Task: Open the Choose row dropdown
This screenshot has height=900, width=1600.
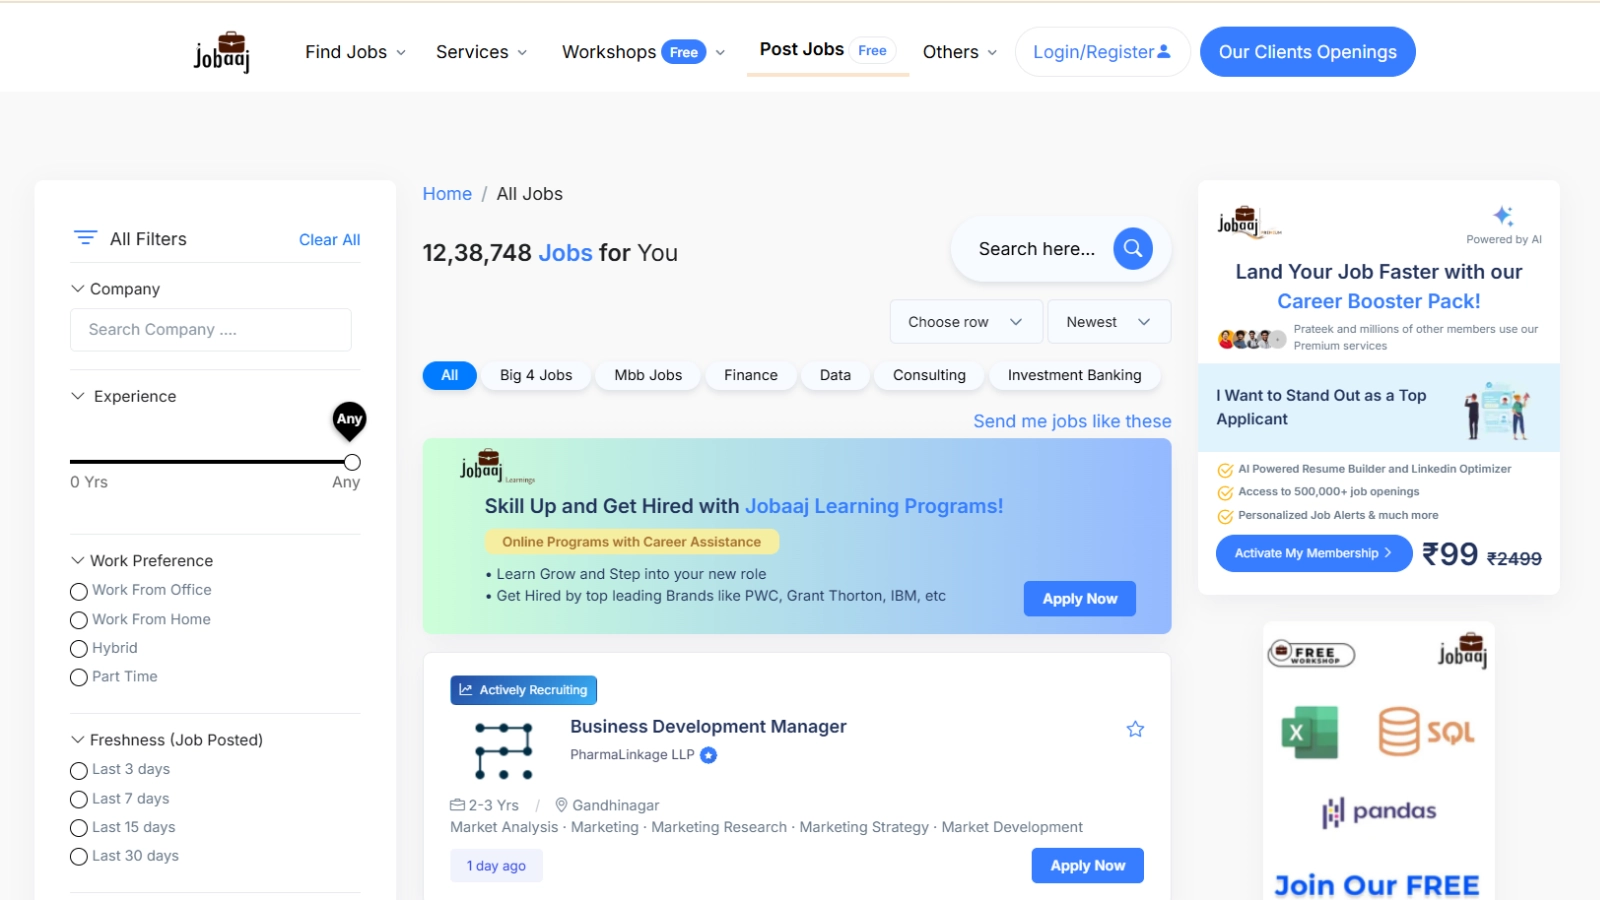Action: pyautogui.click(x=965, y=322)
